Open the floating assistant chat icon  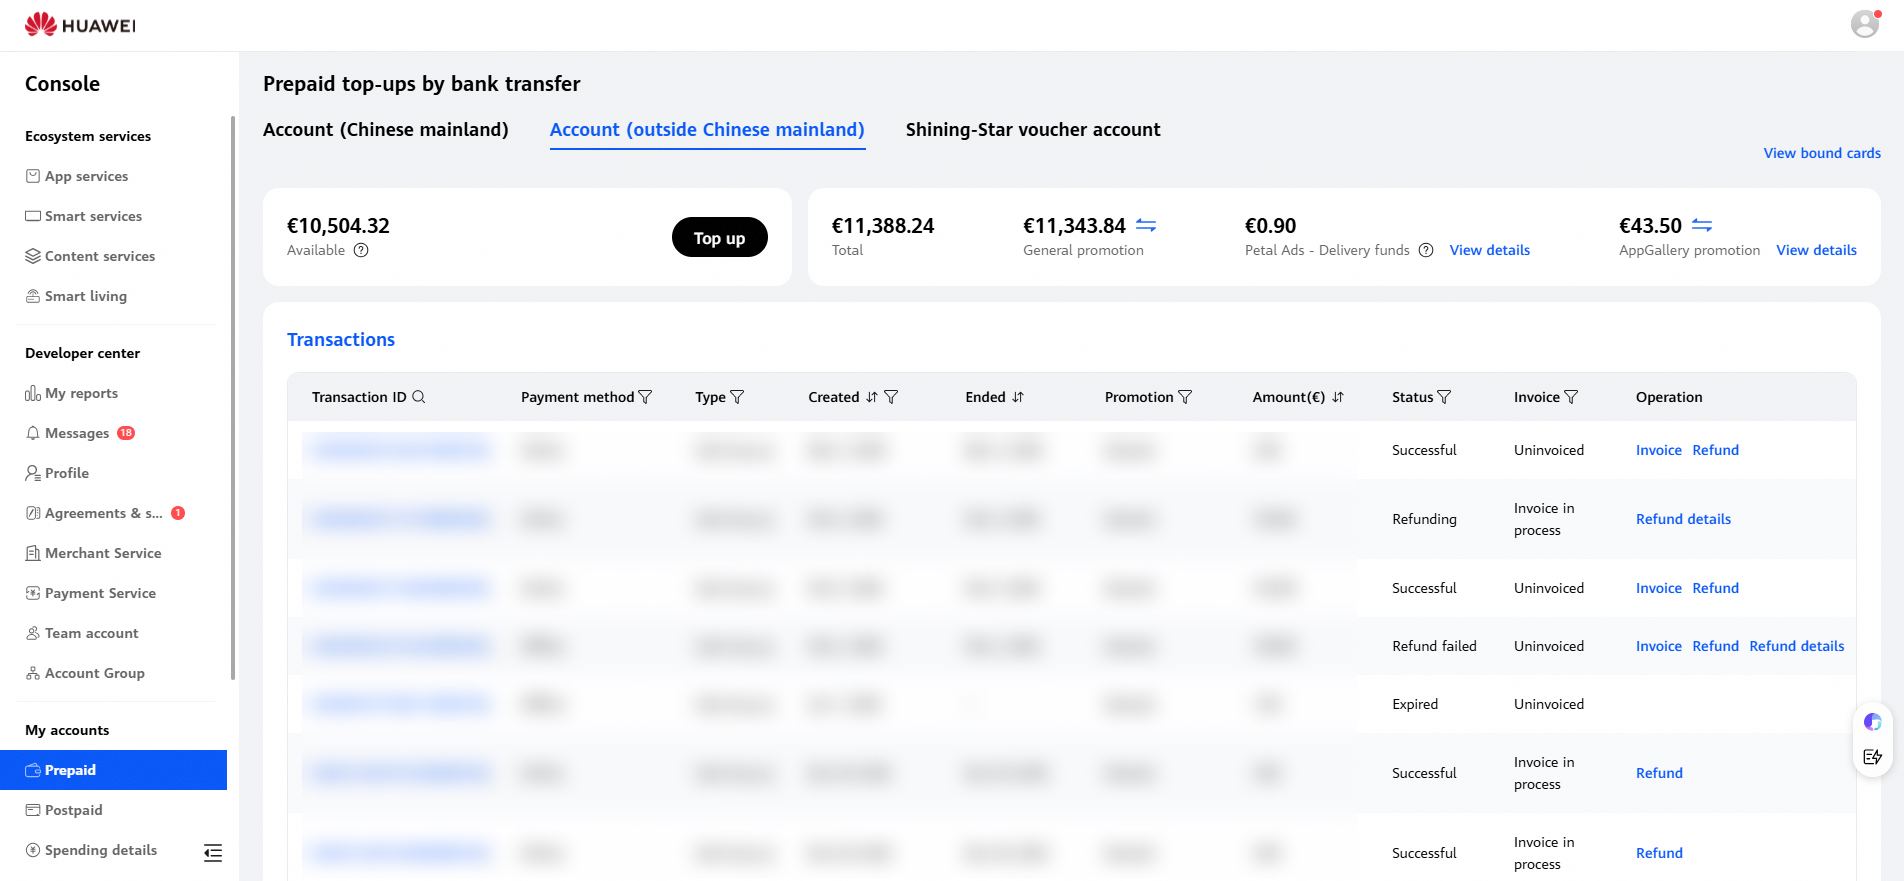click(1873, 722)
